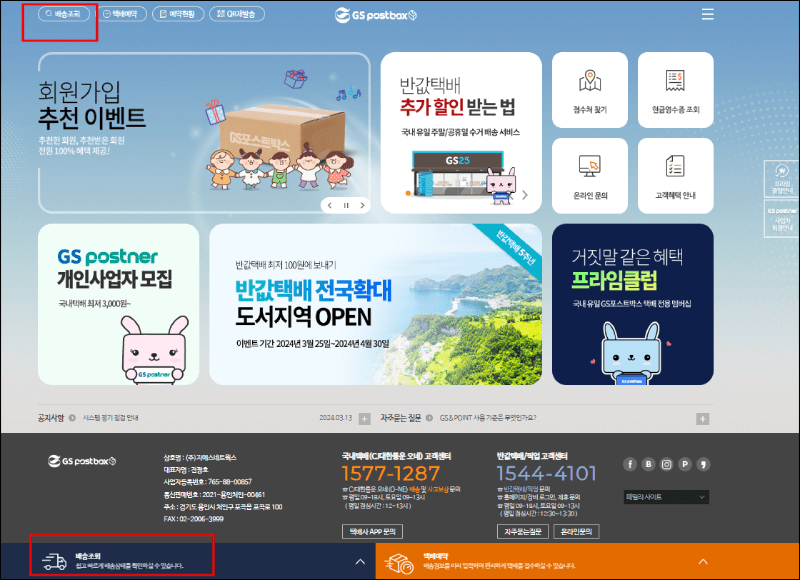The height and width of the screenshot is (580, 800).
Task: Click the GS postbox logo in header
Action: click(x=376, y=15)
